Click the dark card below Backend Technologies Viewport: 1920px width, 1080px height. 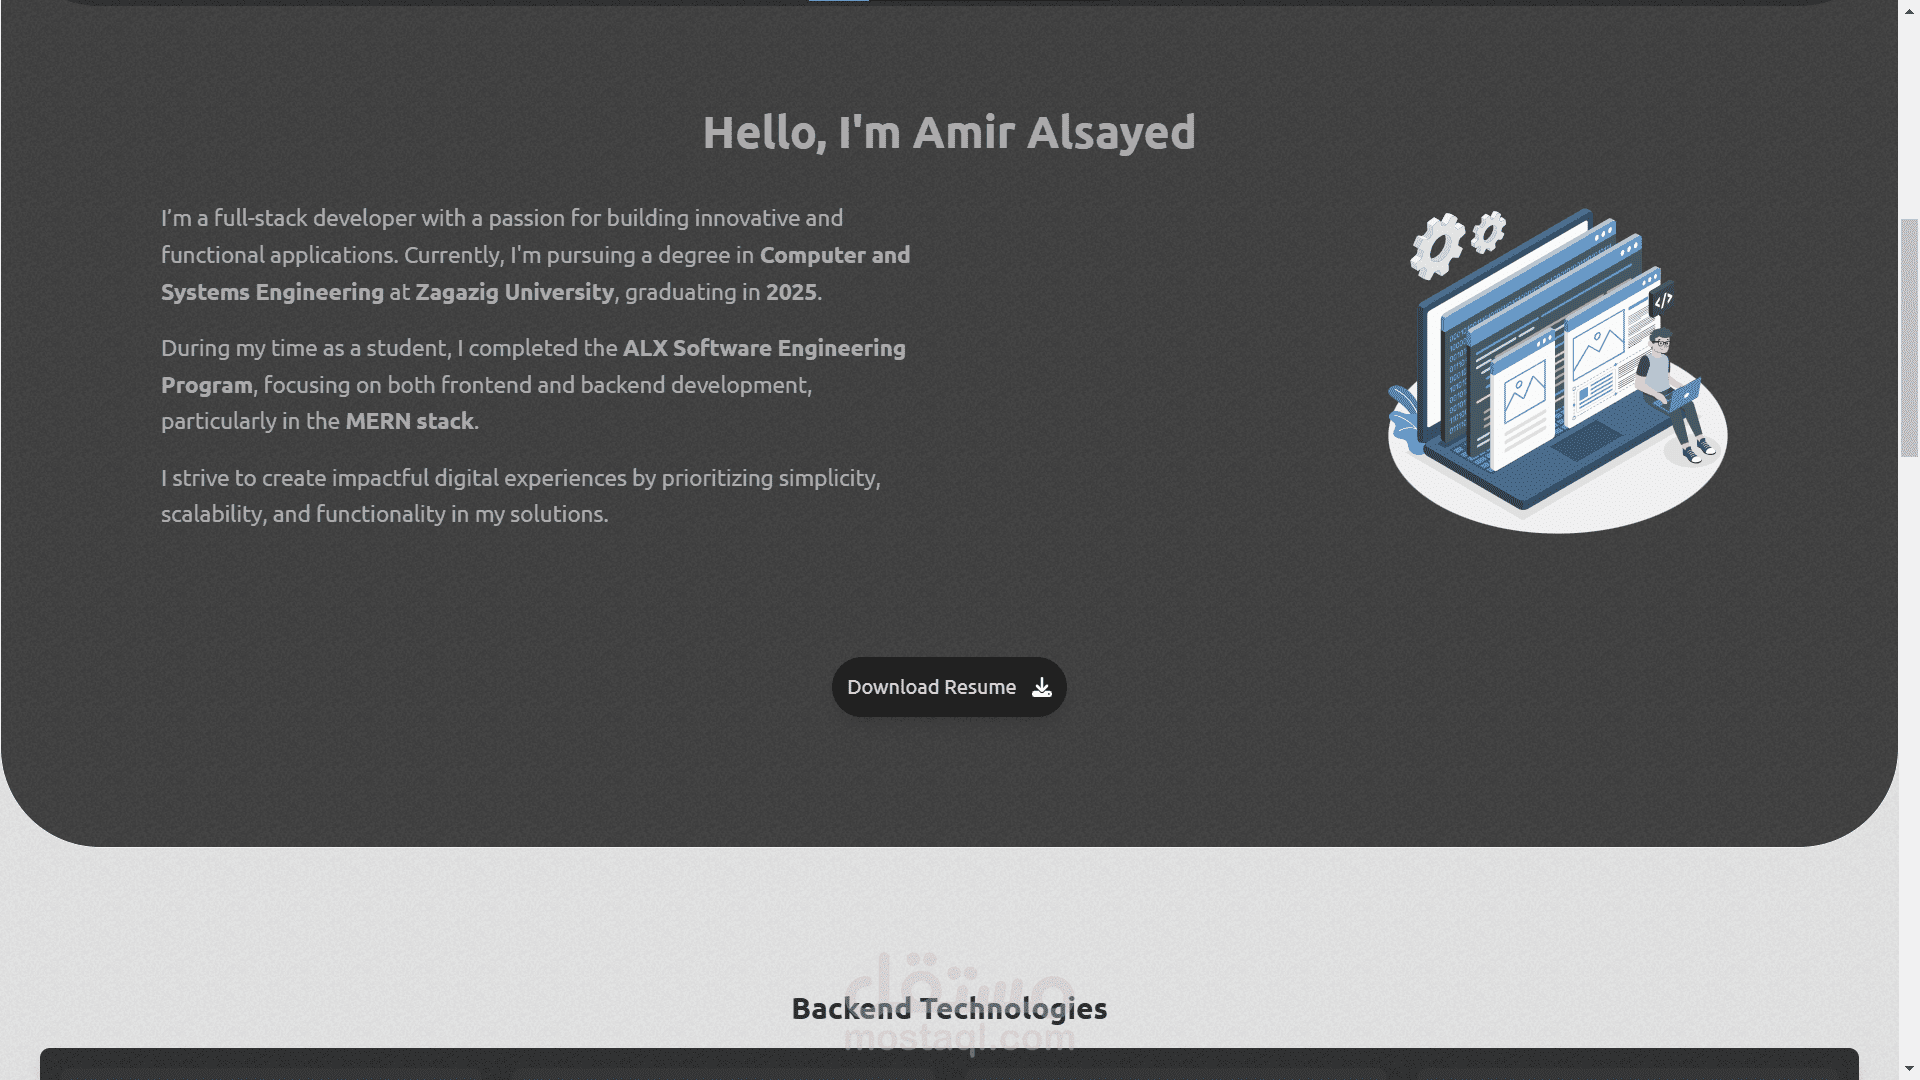(x=949, y=1064)
